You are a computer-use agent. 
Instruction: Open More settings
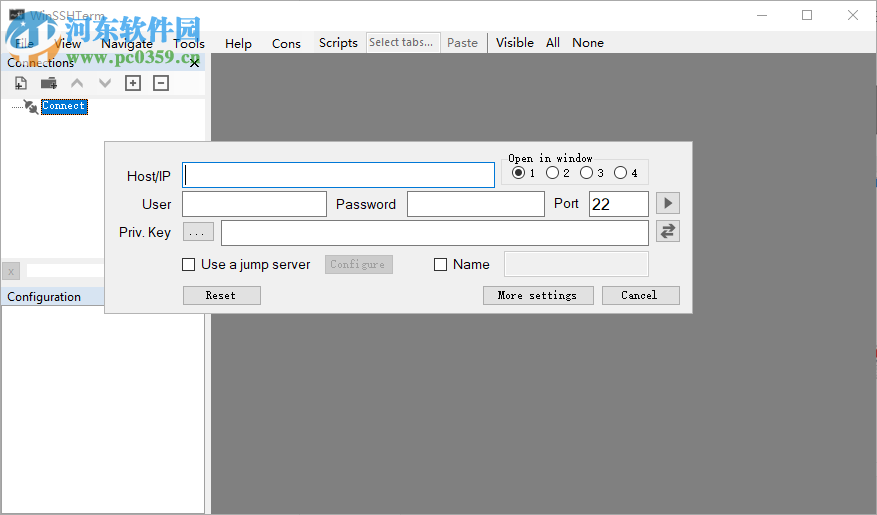point(538,295)
